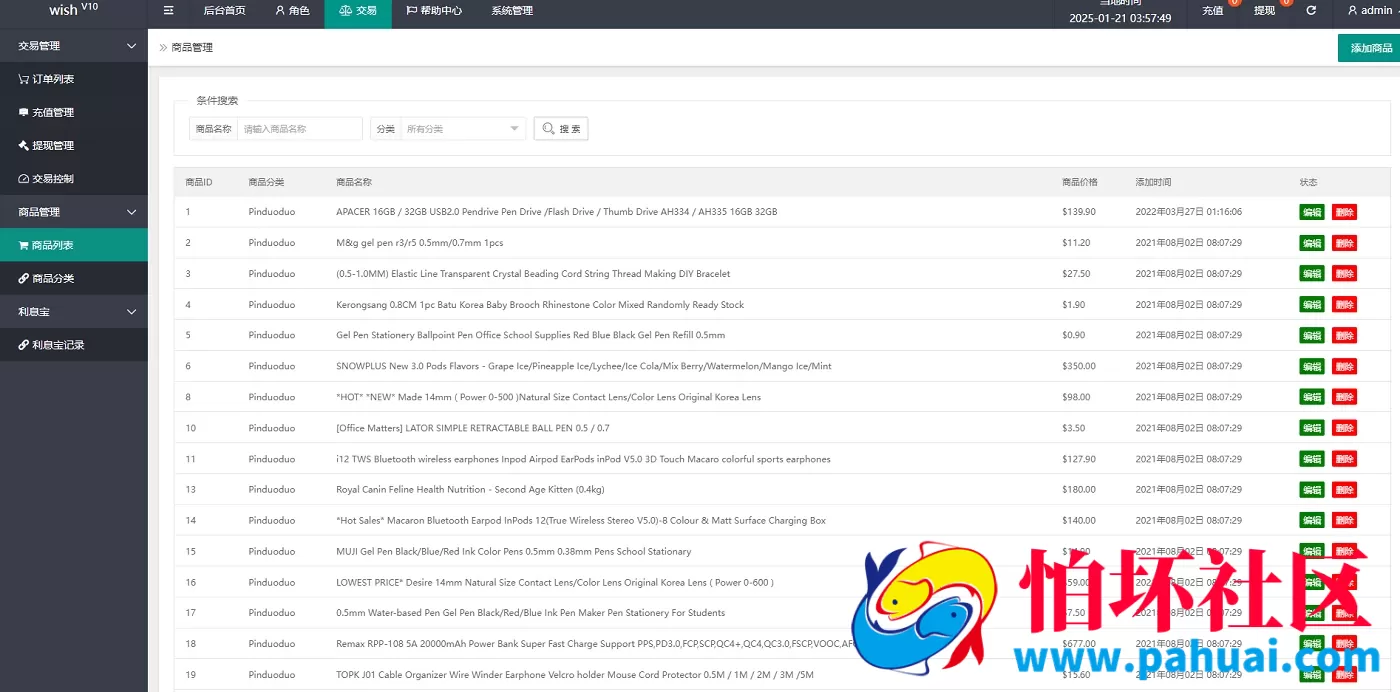Toggle the sidebar with the hamburger icon

[168, 11]
